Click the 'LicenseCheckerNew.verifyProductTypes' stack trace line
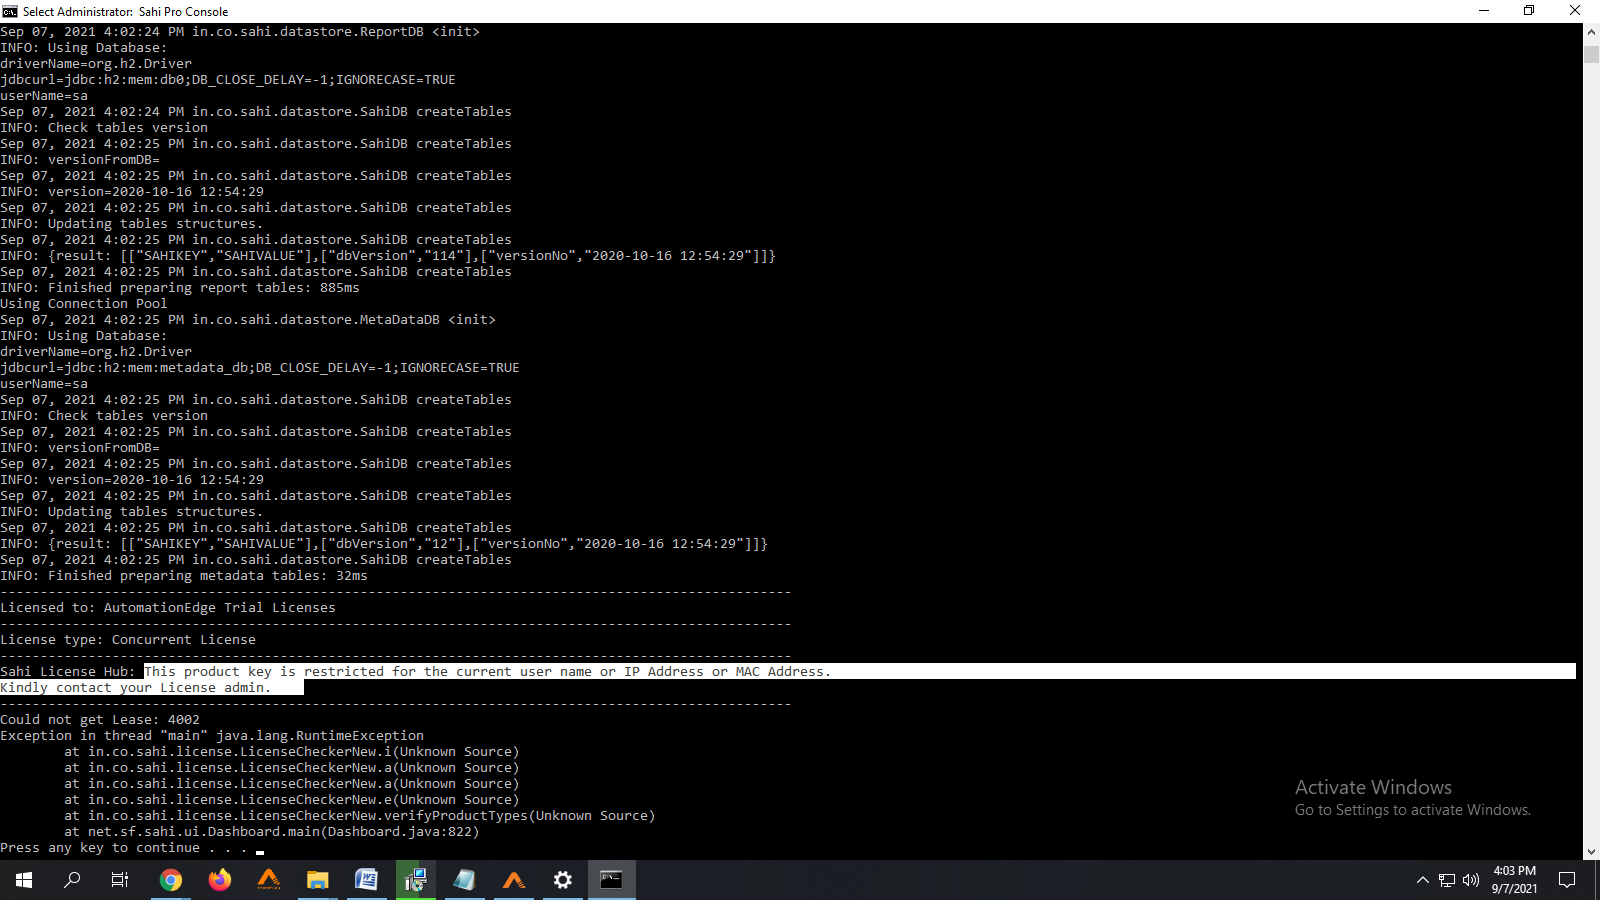Image resolution: width=1600 pixels, height=900 pixels. click(x=360, y=816)
